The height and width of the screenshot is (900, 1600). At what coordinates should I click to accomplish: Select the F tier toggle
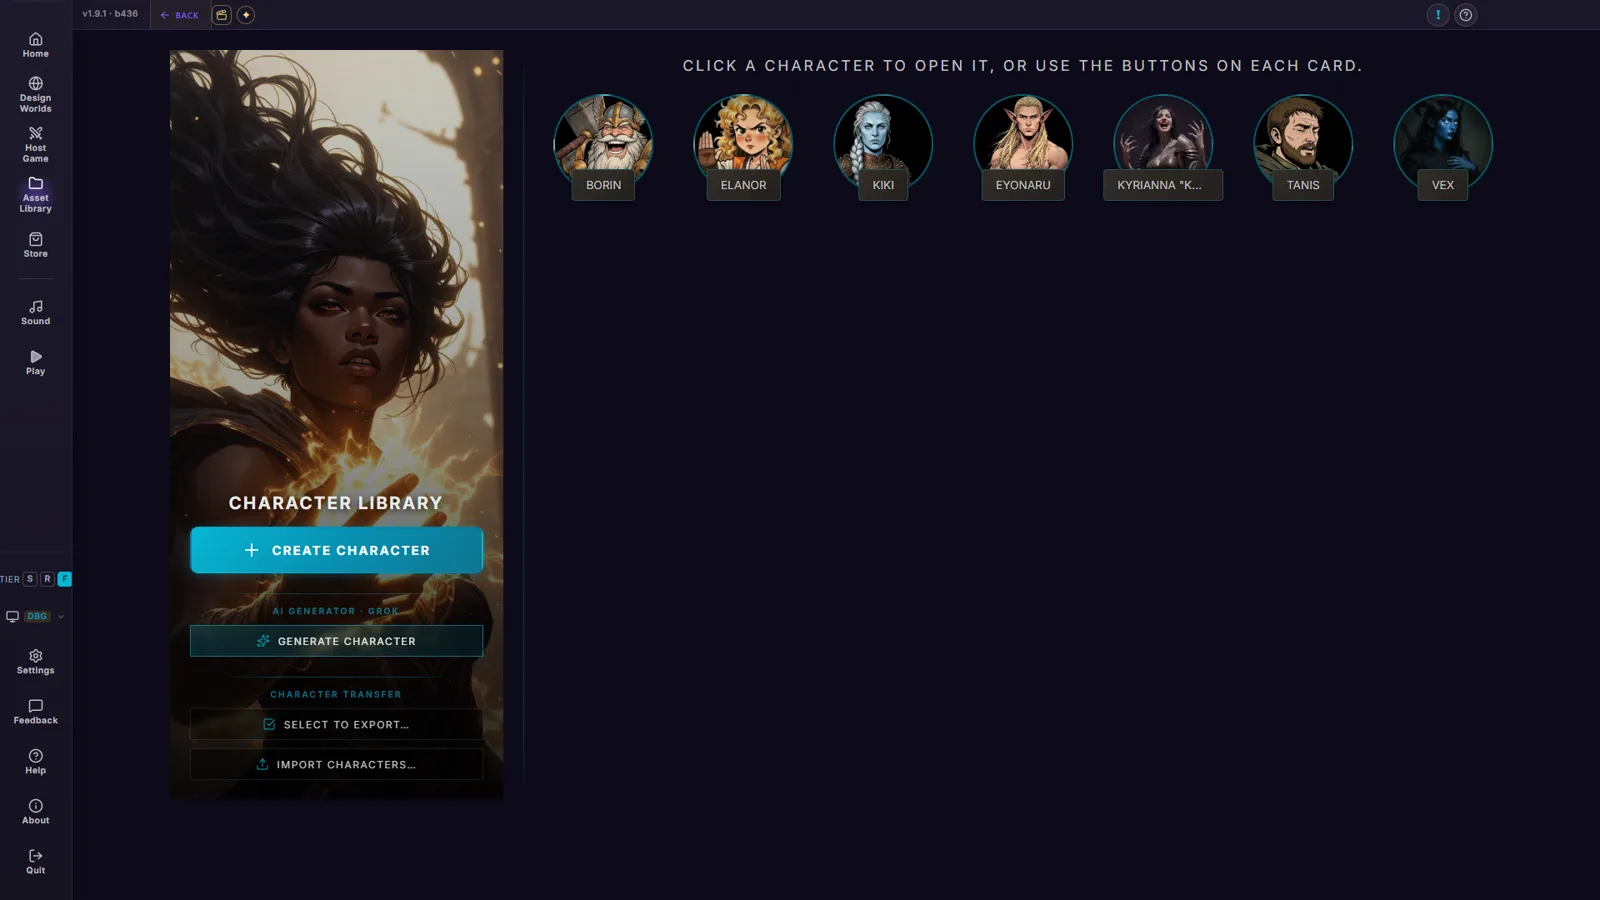coord(65,579)
